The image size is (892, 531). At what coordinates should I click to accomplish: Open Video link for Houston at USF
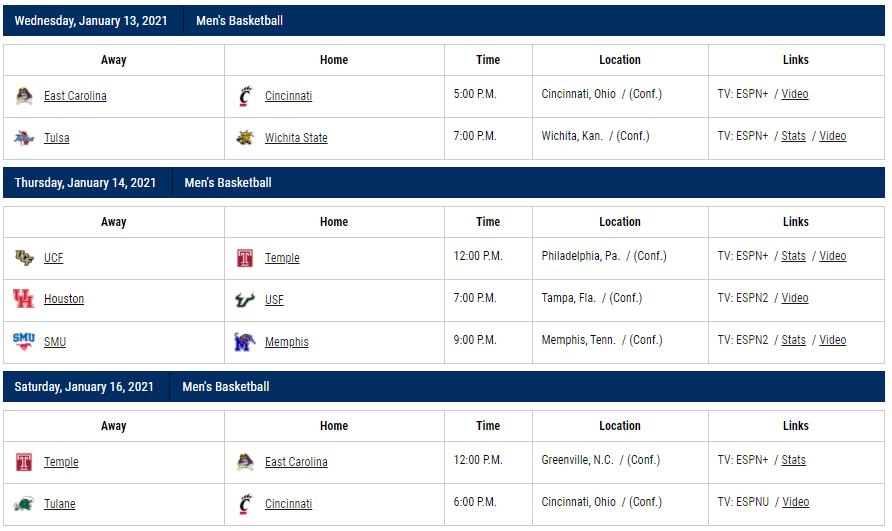click(795, 298)
